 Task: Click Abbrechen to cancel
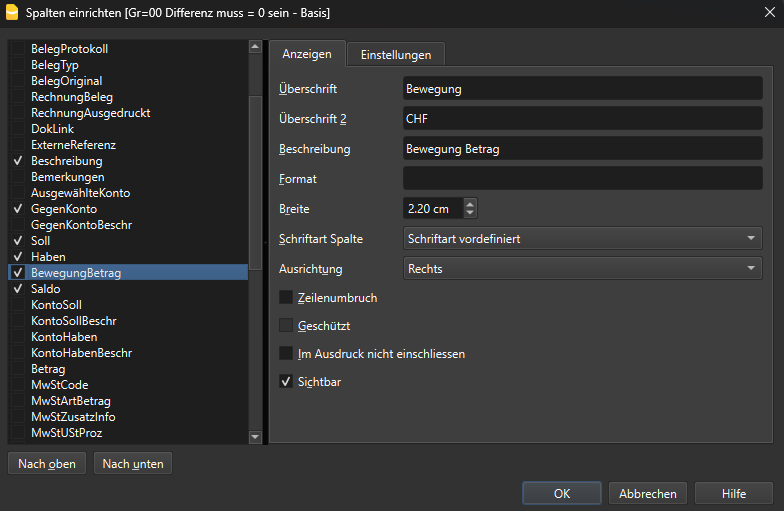pyautogui.click(x=648, y=493)
